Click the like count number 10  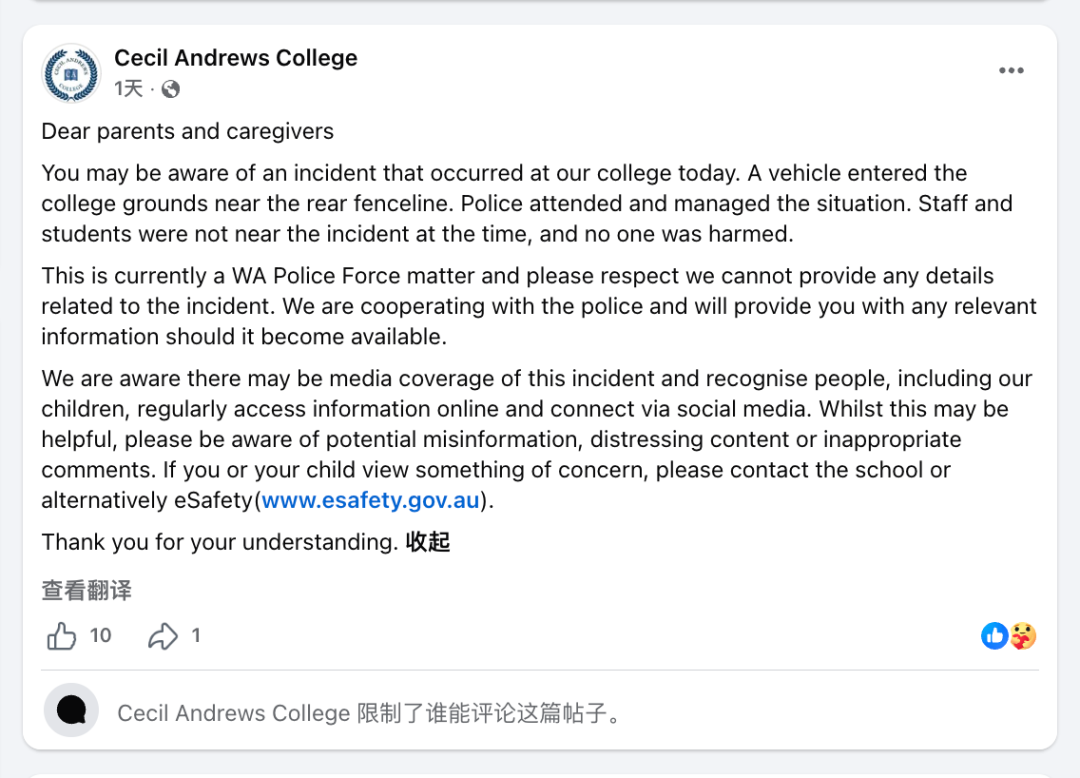tap(101, 635)
